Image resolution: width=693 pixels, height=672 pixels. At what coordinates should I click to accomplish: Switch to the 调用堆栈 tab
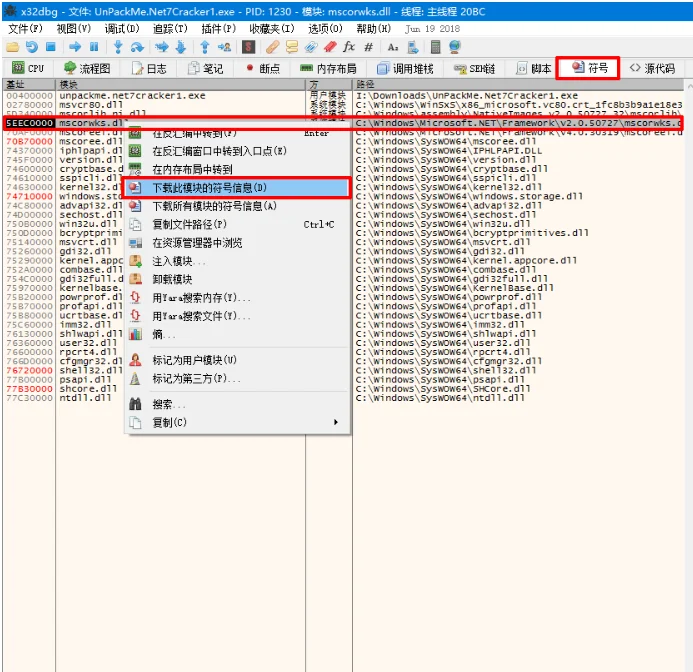tap(405, 69)
